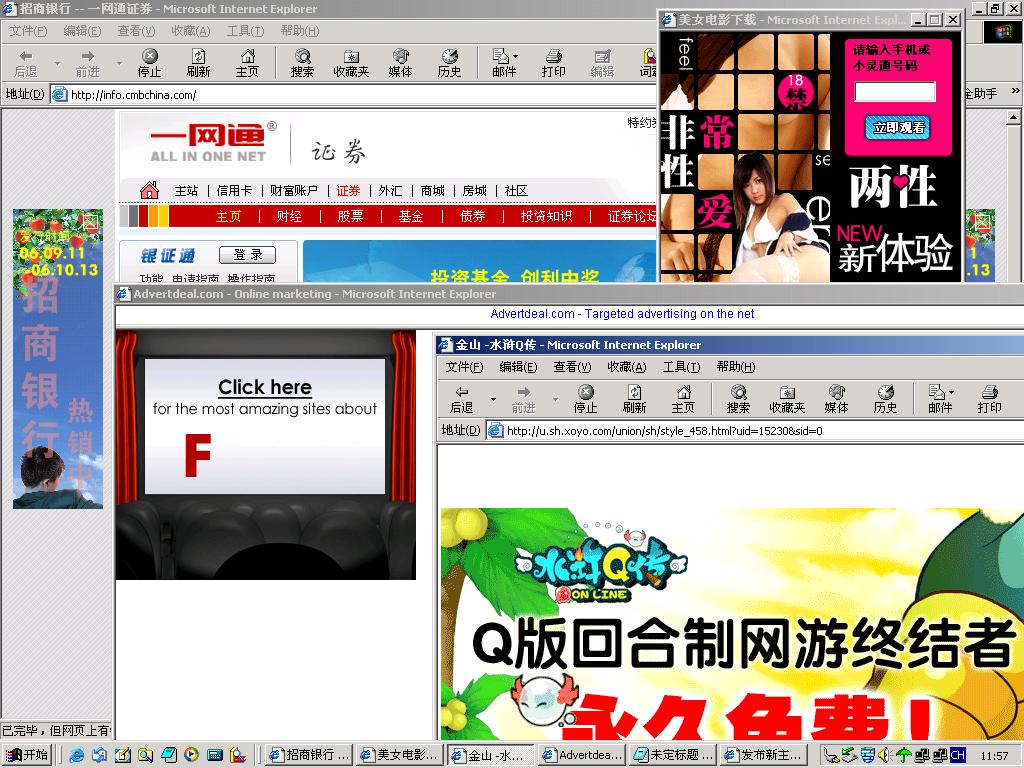The image size is (1024, 768).
Task: Launch Internet Explorer from quick launch bar
Action: point(77,755)
